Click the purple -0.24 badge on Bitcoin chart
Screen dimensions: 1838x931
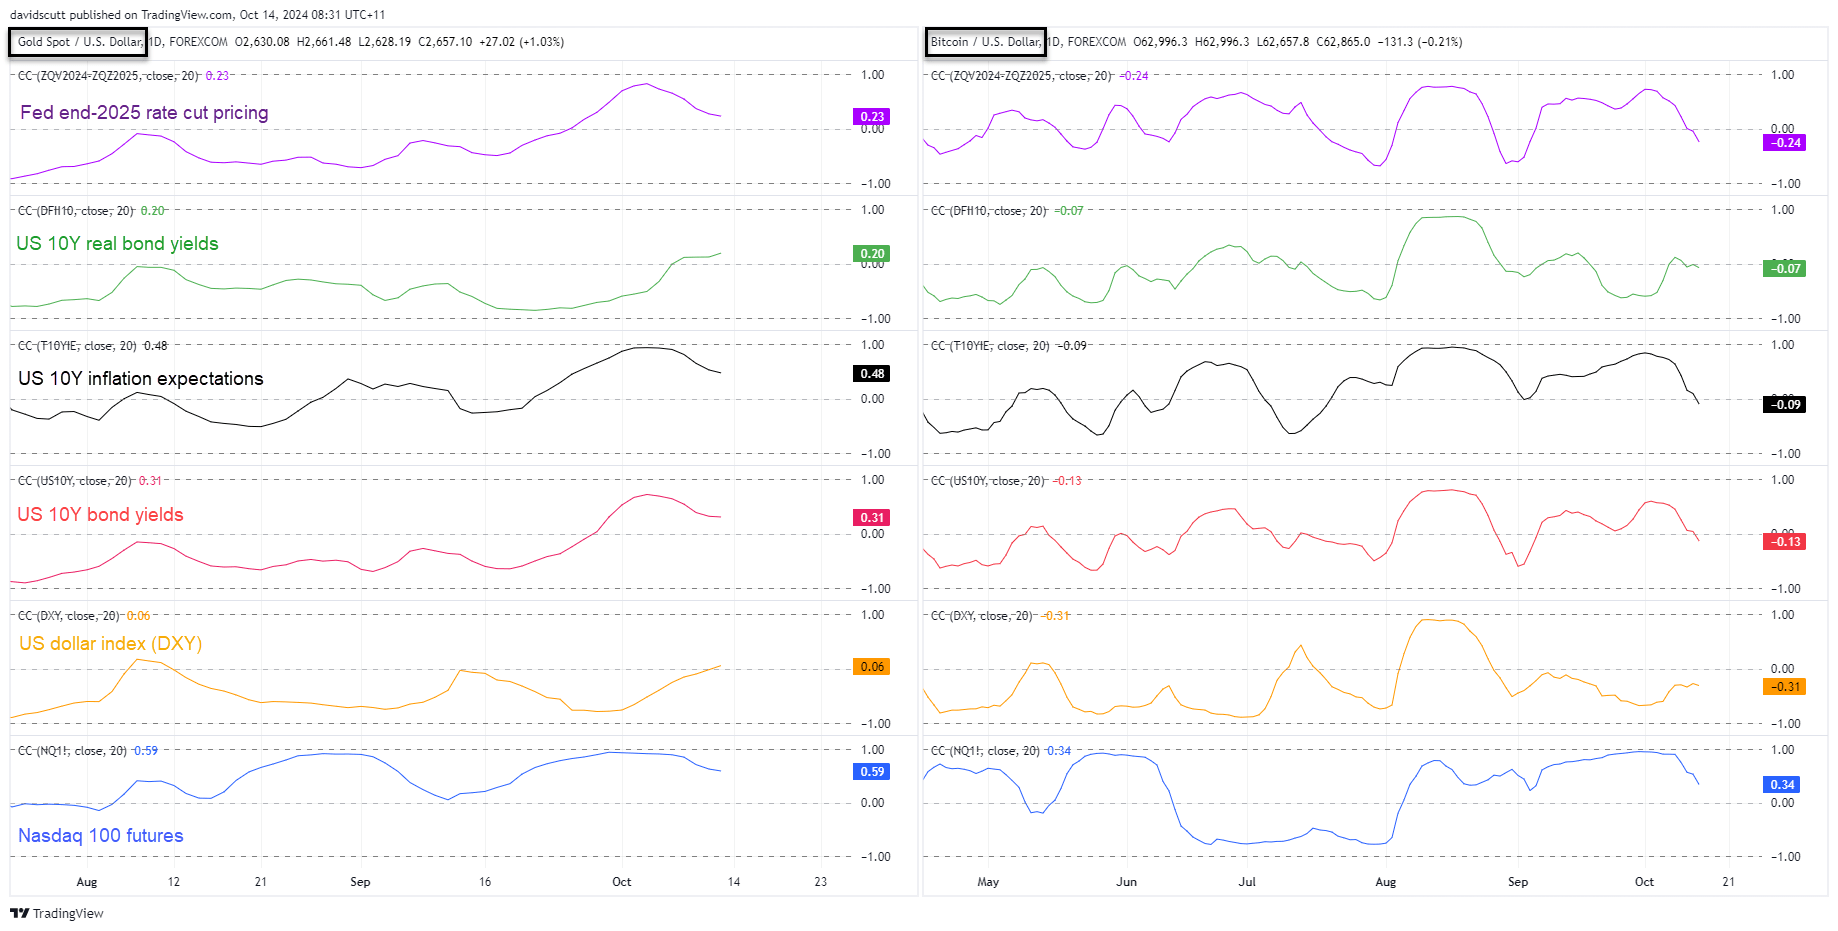point(1785,143)
